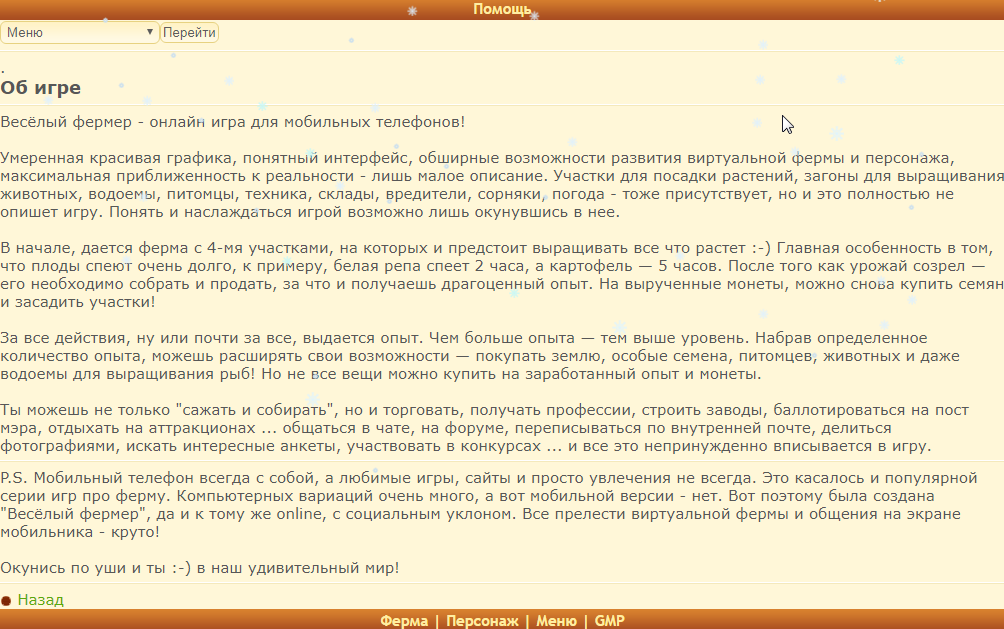Image resolution: width=1004 pixels, height=629 pixels.
Task: Click the line 'Весёлый фермер - онлайн игра'
Action: coord(232,122)
